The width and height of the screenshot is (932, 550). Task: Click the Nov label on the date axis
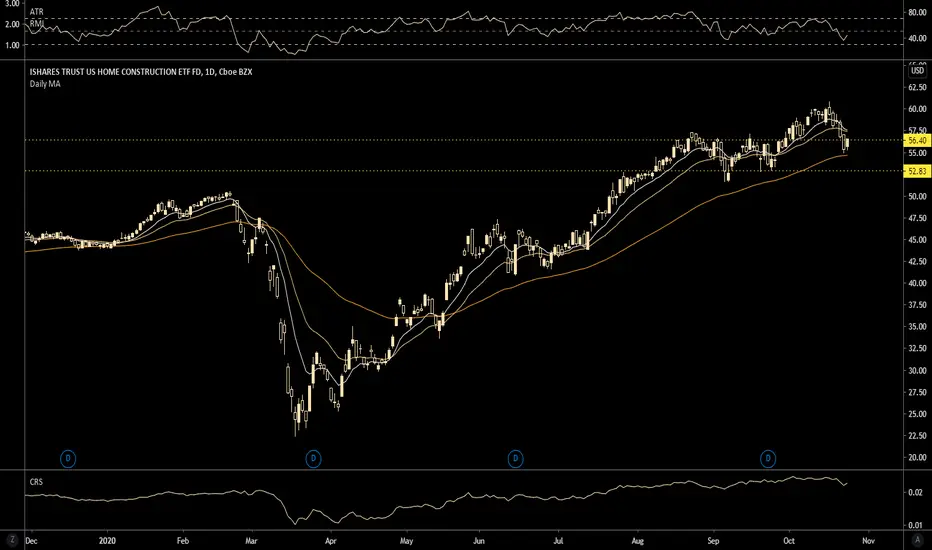pos(868,540)
